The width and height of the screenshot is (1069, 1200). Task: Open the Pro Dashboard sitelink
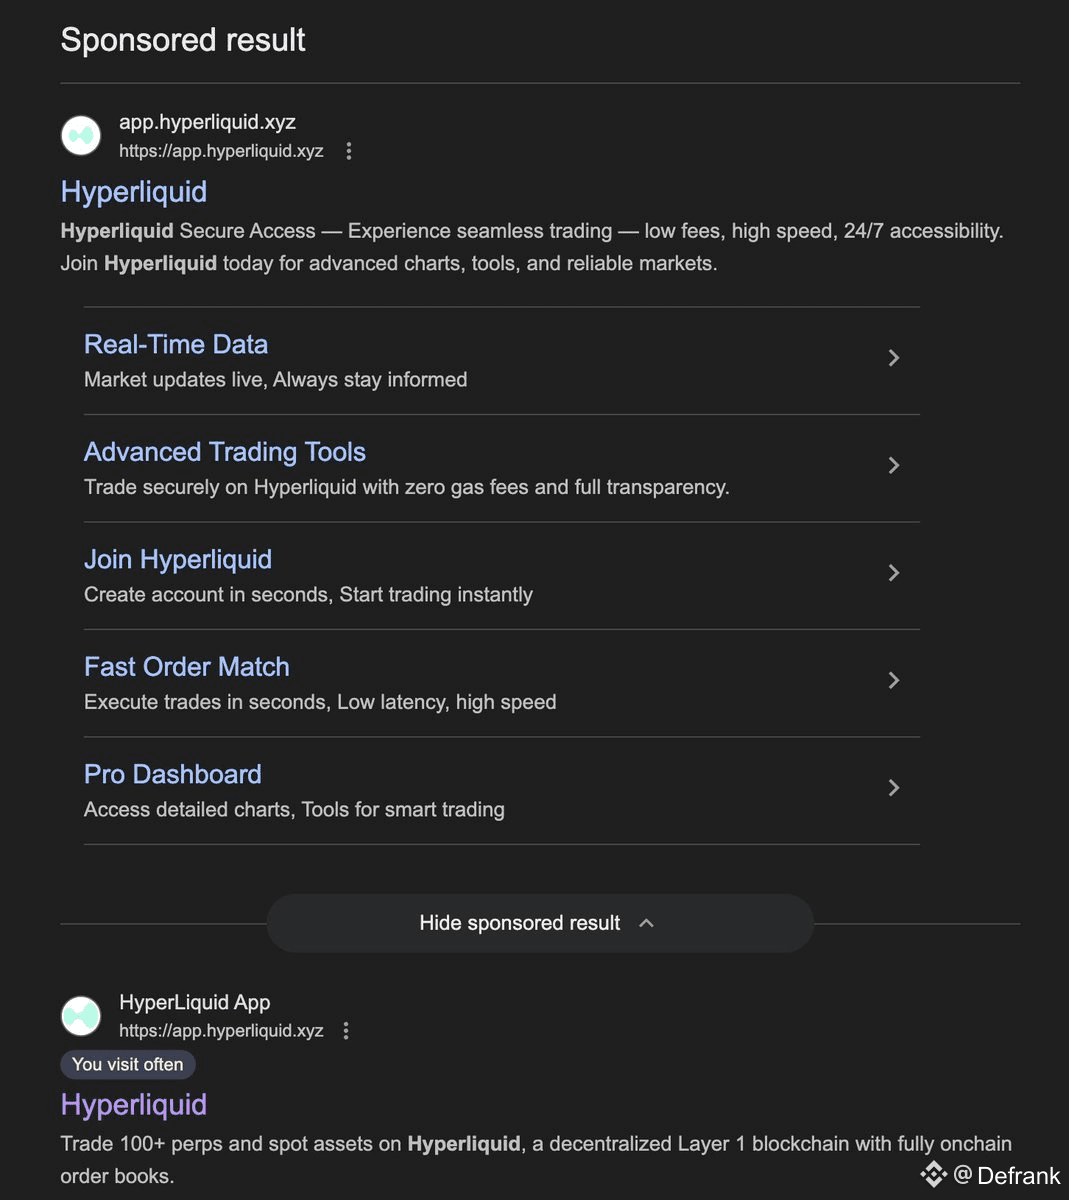pyautogui.click(x=173, y=775)
